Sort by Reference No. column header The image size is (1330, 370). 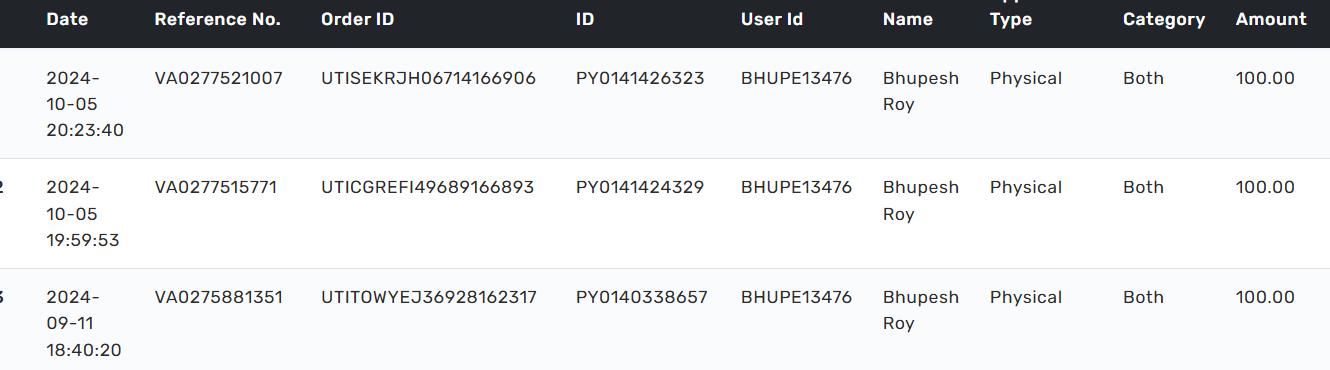(x=217, y=19)
